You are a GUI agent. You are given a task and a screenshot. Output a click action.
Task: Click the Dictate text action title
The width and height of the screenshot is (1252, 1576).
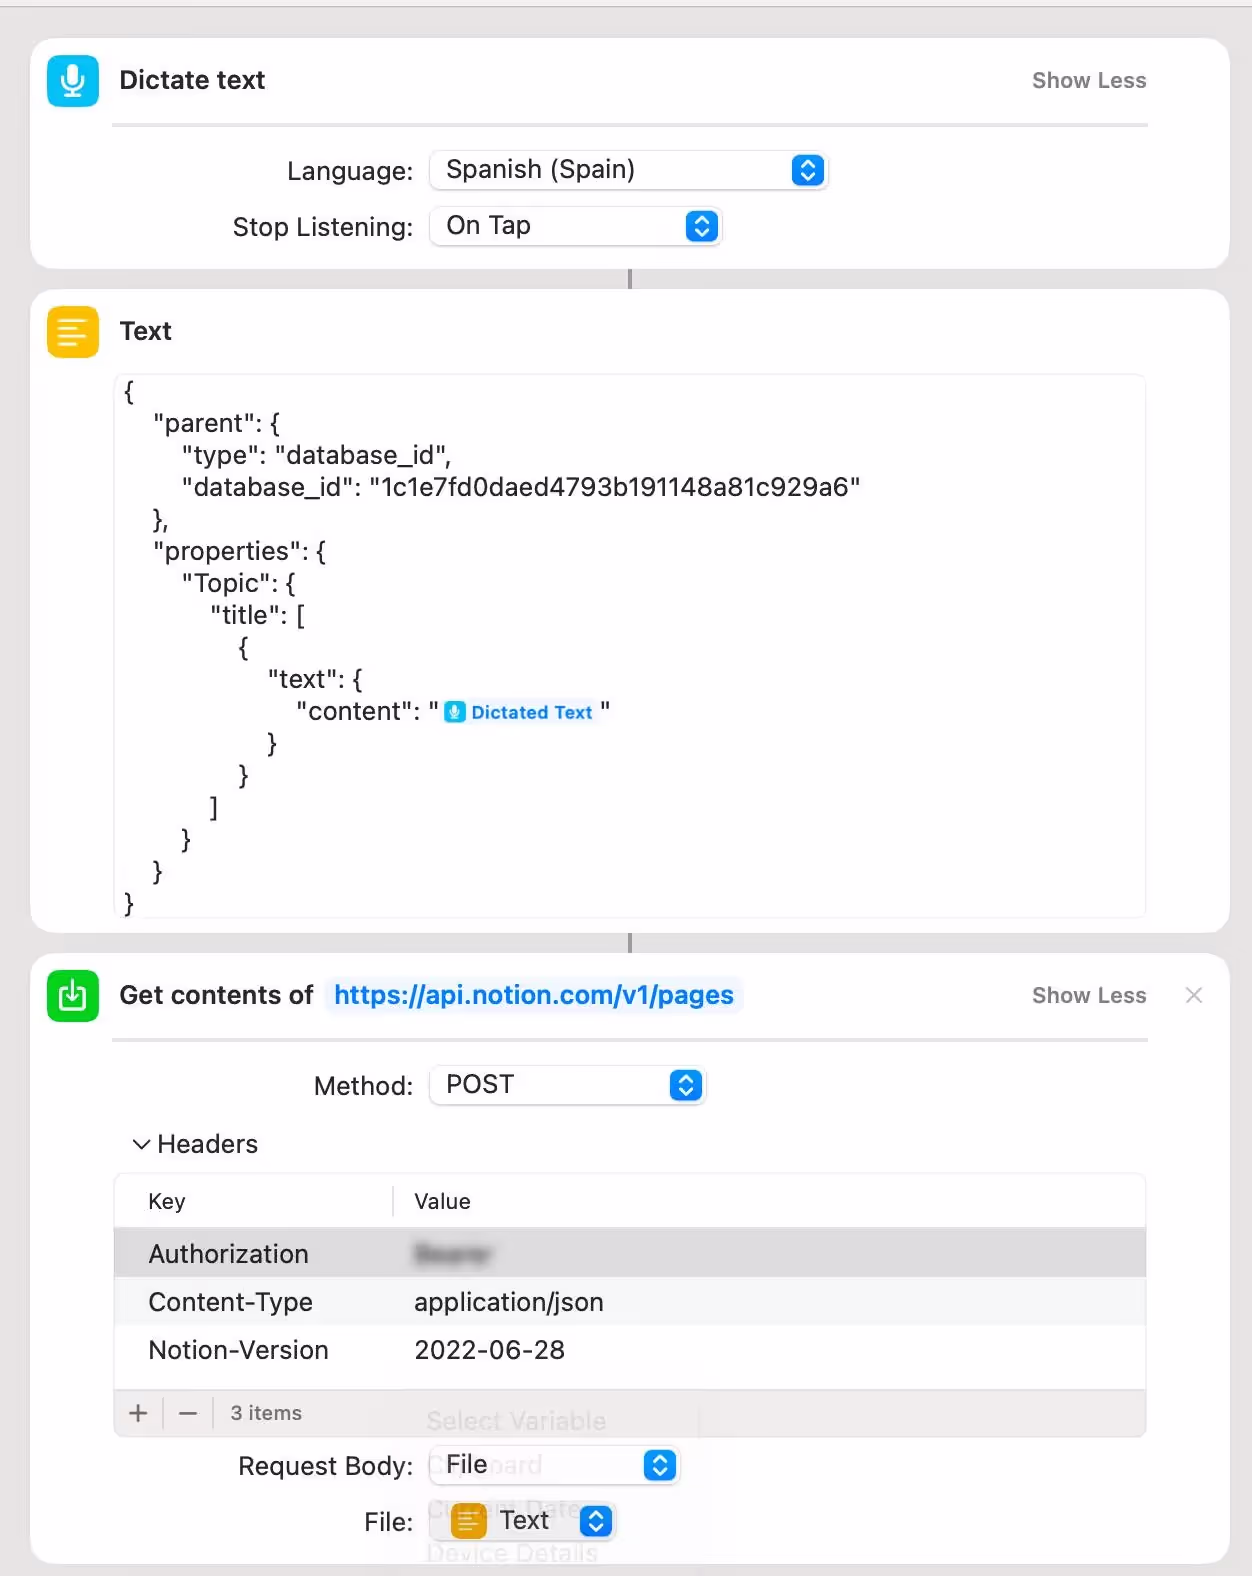pos(192,80)
